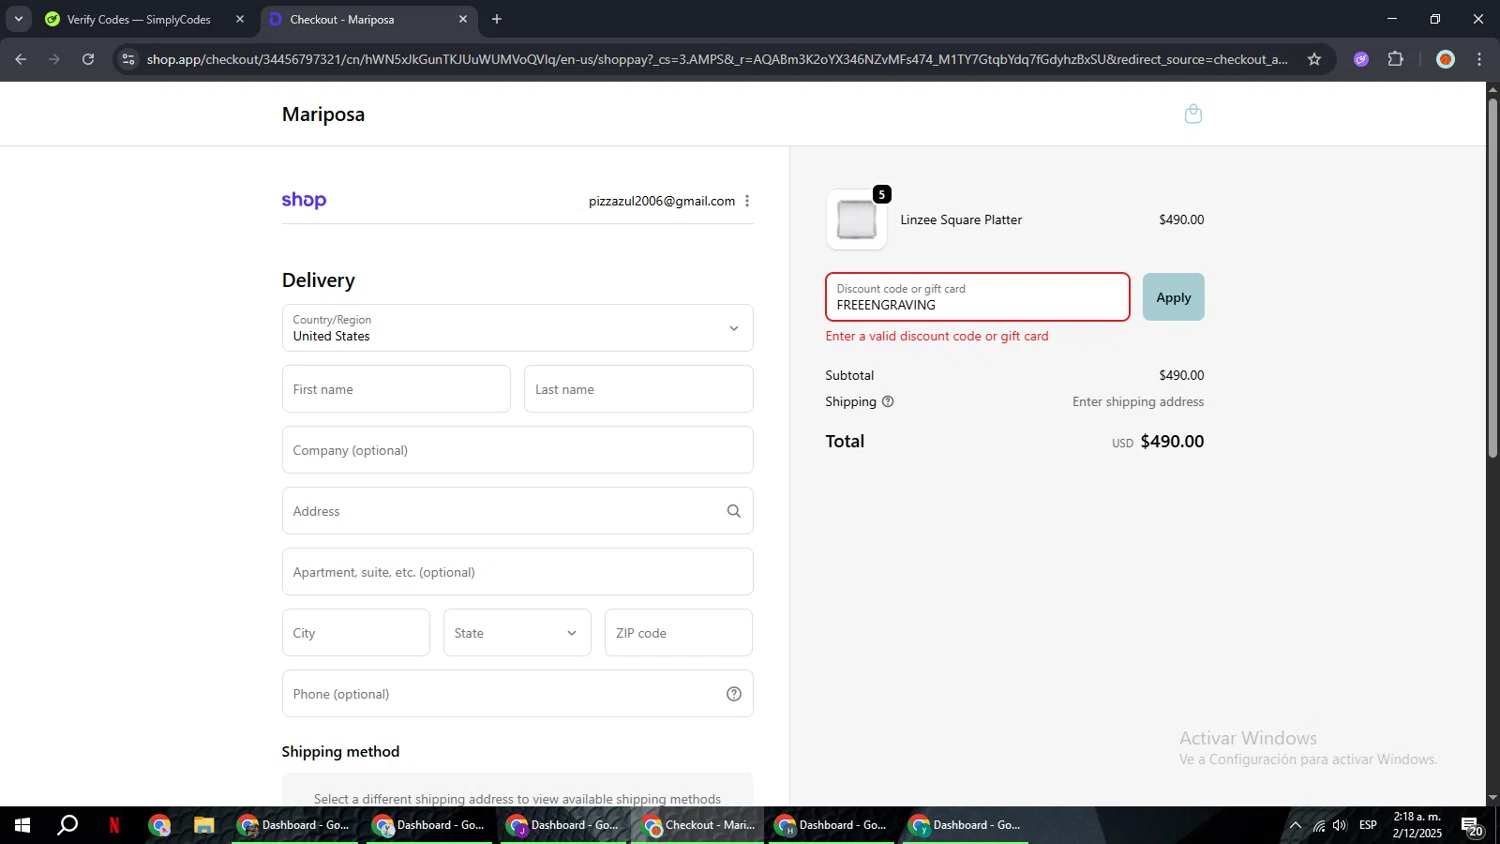Show hidden system tray icons
The height and width of the screenshot is (844, 1500).
[1295, 825]
